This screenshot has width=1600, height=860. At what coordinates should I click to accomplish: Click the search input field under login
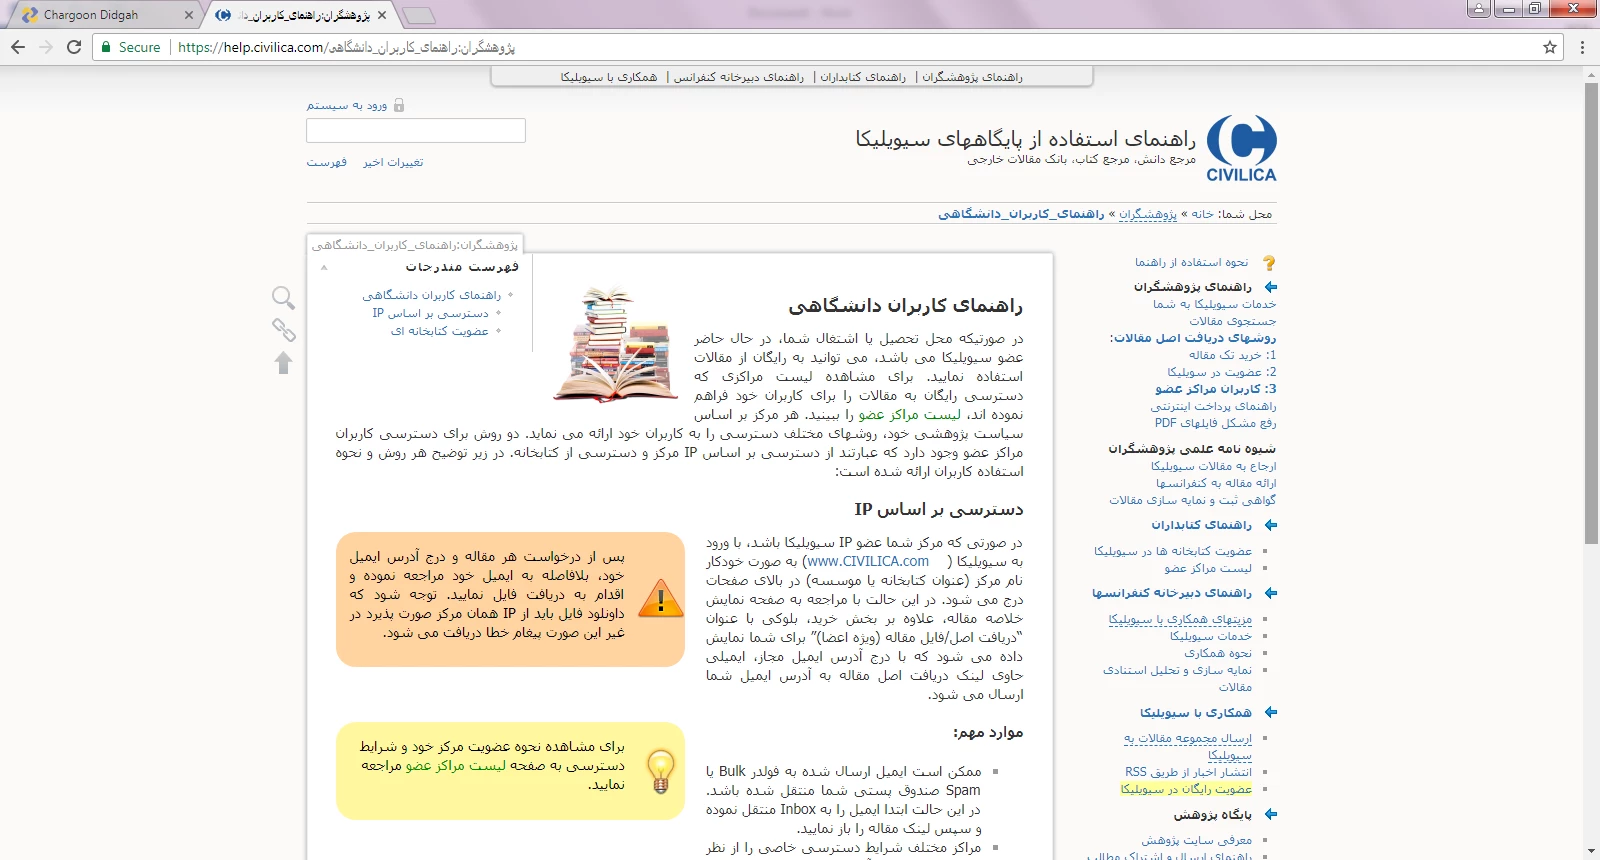[x=415, y=131]
